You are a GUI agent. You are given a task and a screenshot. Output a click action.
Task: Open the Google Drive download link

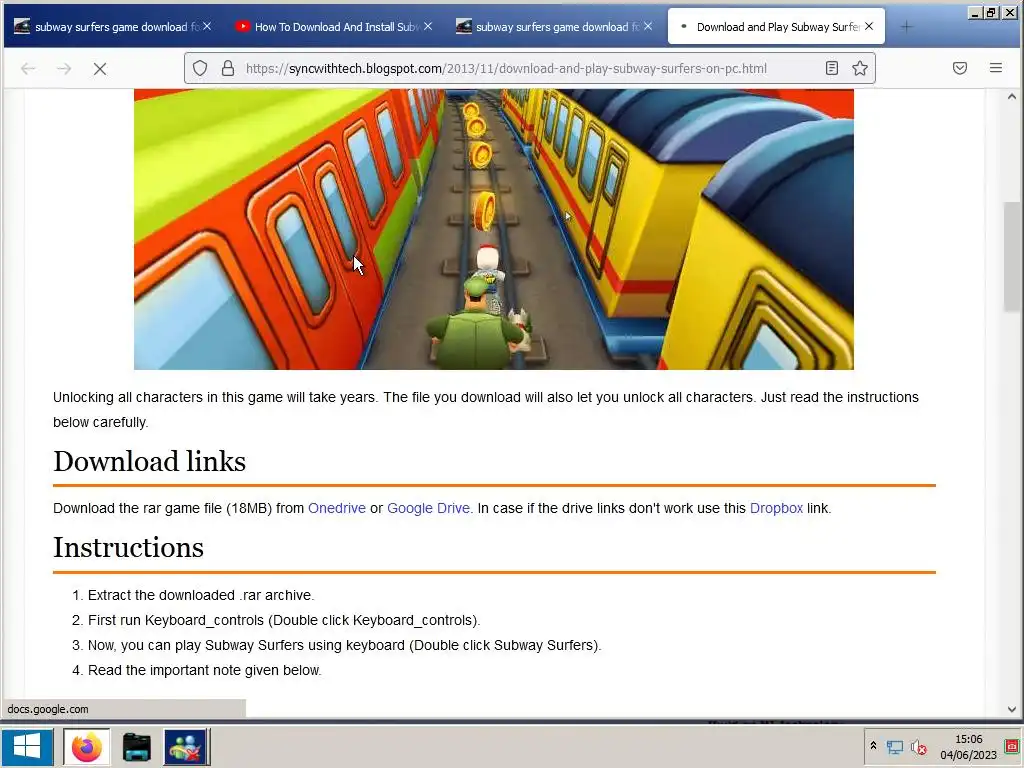[x=428, y=508]
